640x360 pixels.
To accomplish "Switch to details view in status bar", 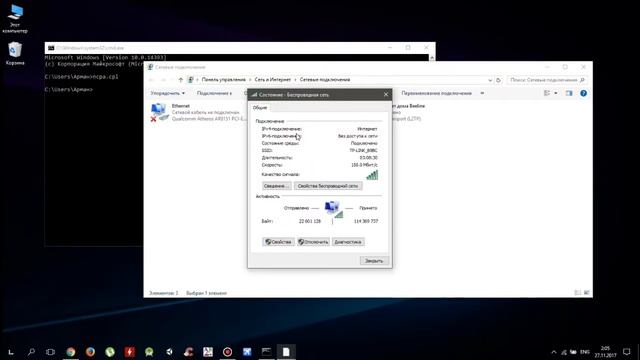I will pos(577,293).
